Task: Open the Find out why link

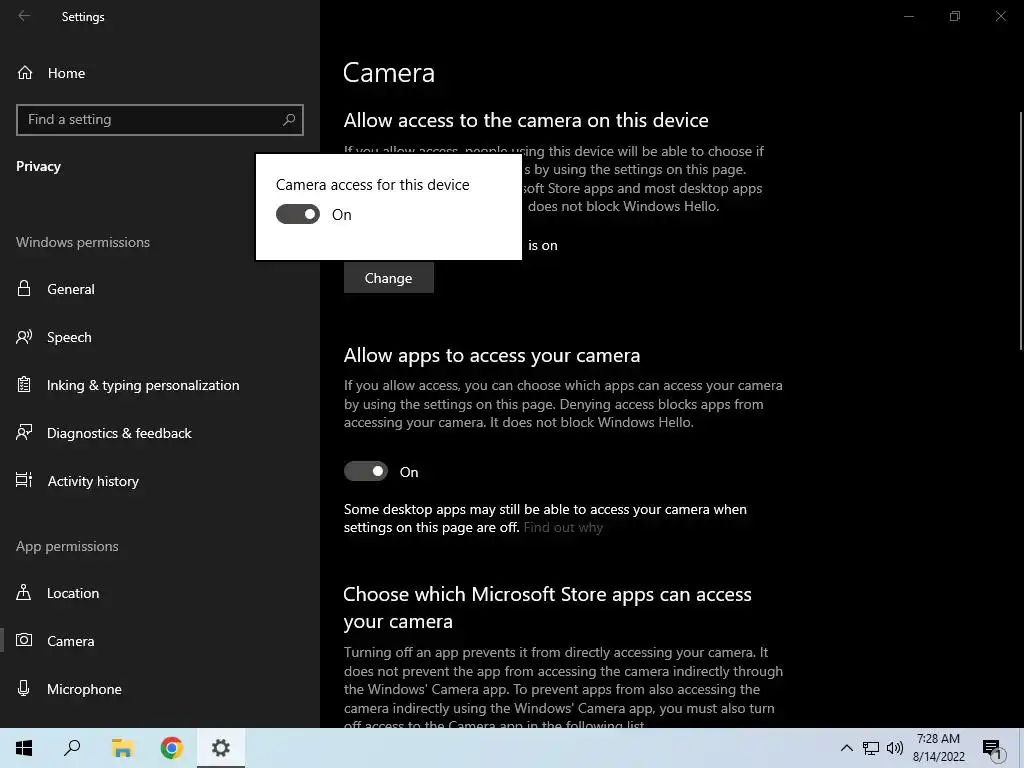Action: pos(563,527)
